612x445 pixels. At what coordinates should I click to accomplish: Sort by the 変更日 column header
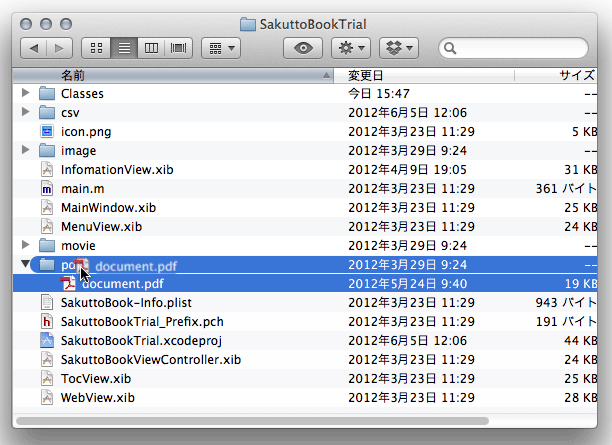pyautogui.click(x=424, y=75)
